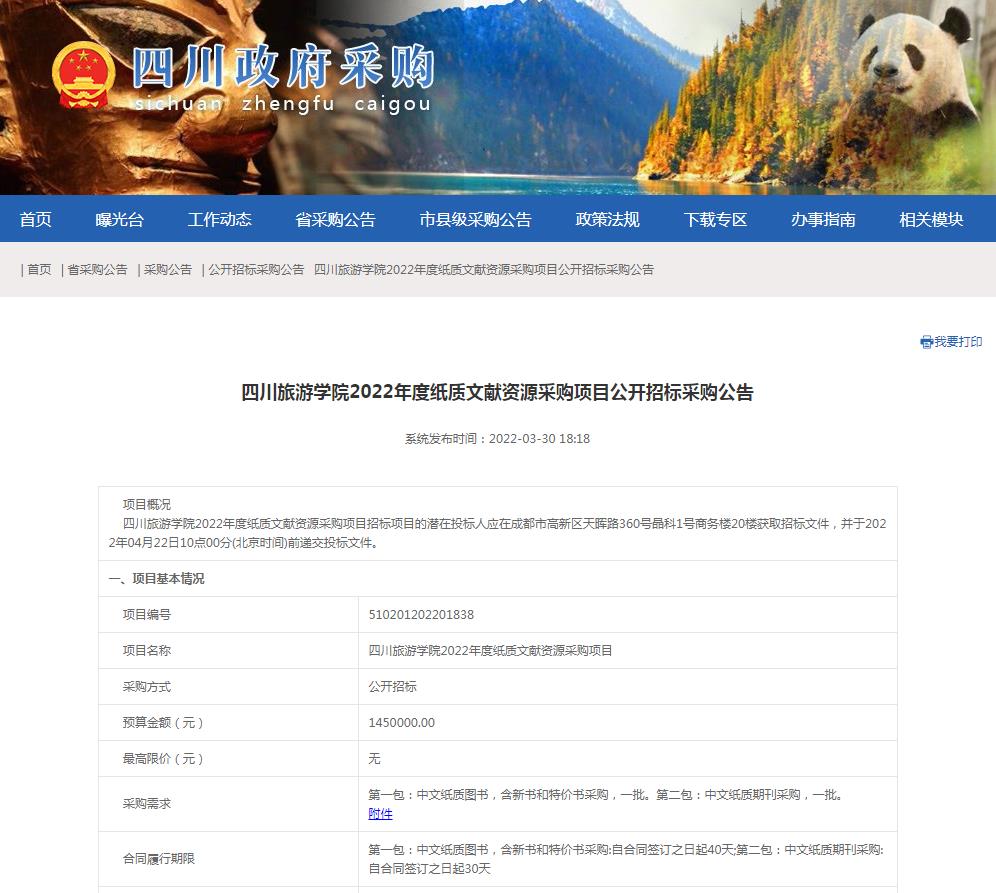Open the 曝光台 navigation item
Screen dimensions: 996x893
(119, 219)
